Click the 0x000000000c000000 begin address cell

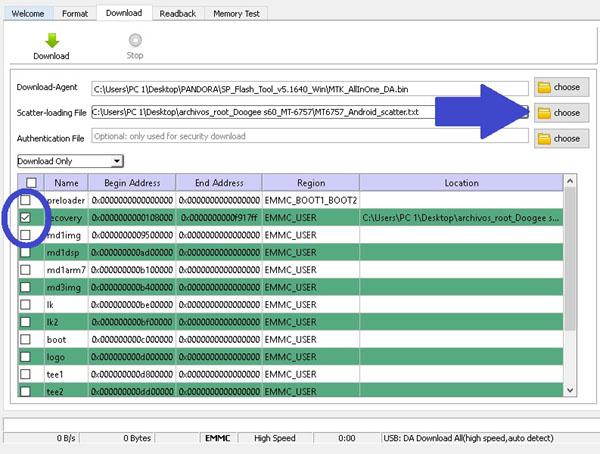pyautogui.click(x=132, y=340)
